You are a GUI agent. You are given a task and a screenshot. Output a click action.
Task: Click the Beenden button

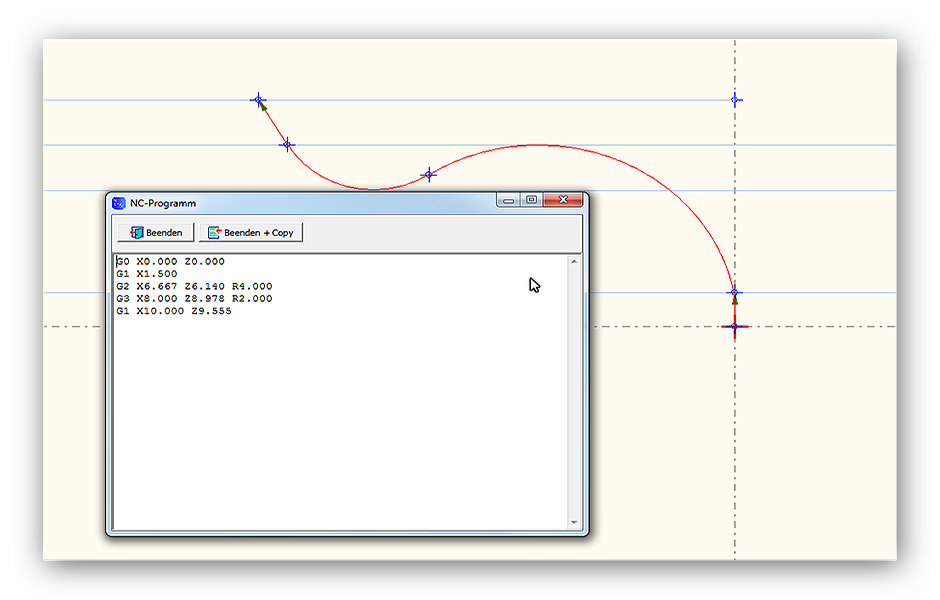click(155, 232)
